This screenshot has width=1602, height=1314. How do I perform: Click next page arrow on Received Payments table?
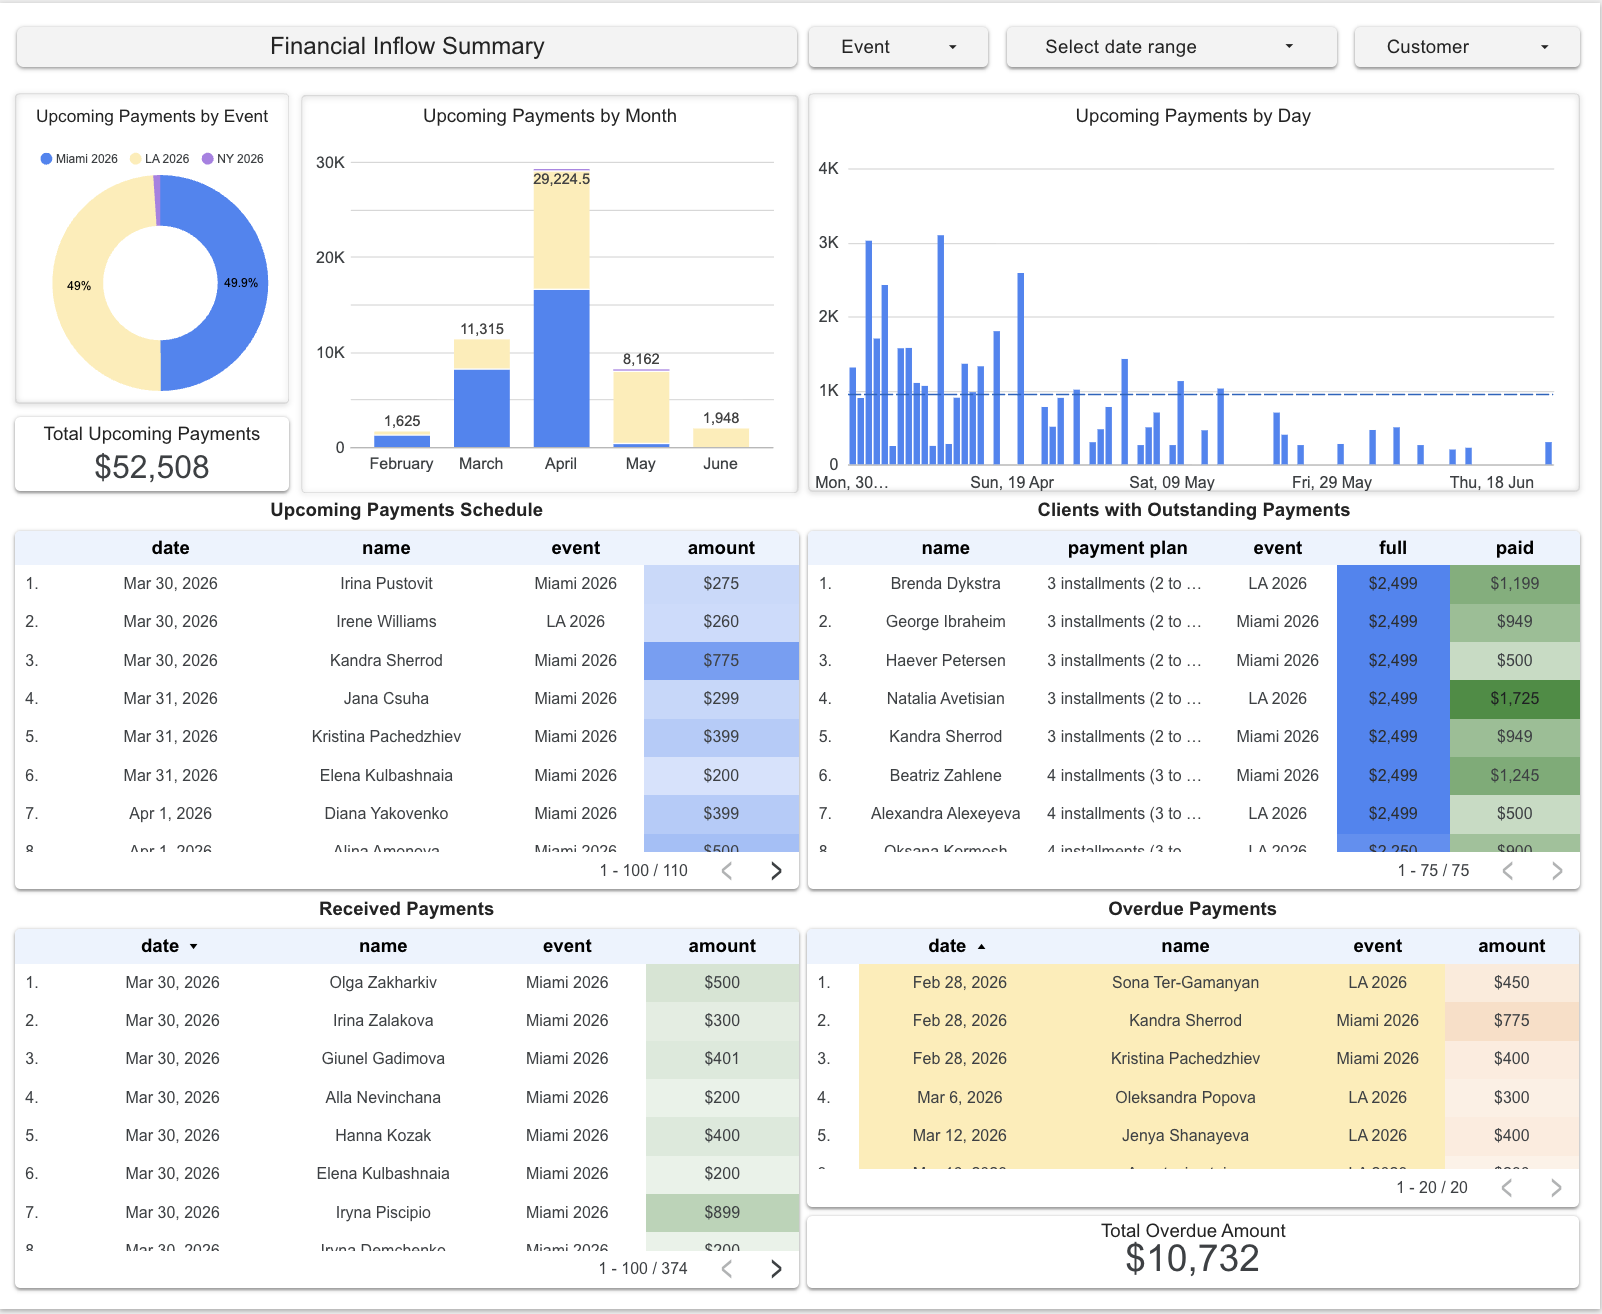776,1268
